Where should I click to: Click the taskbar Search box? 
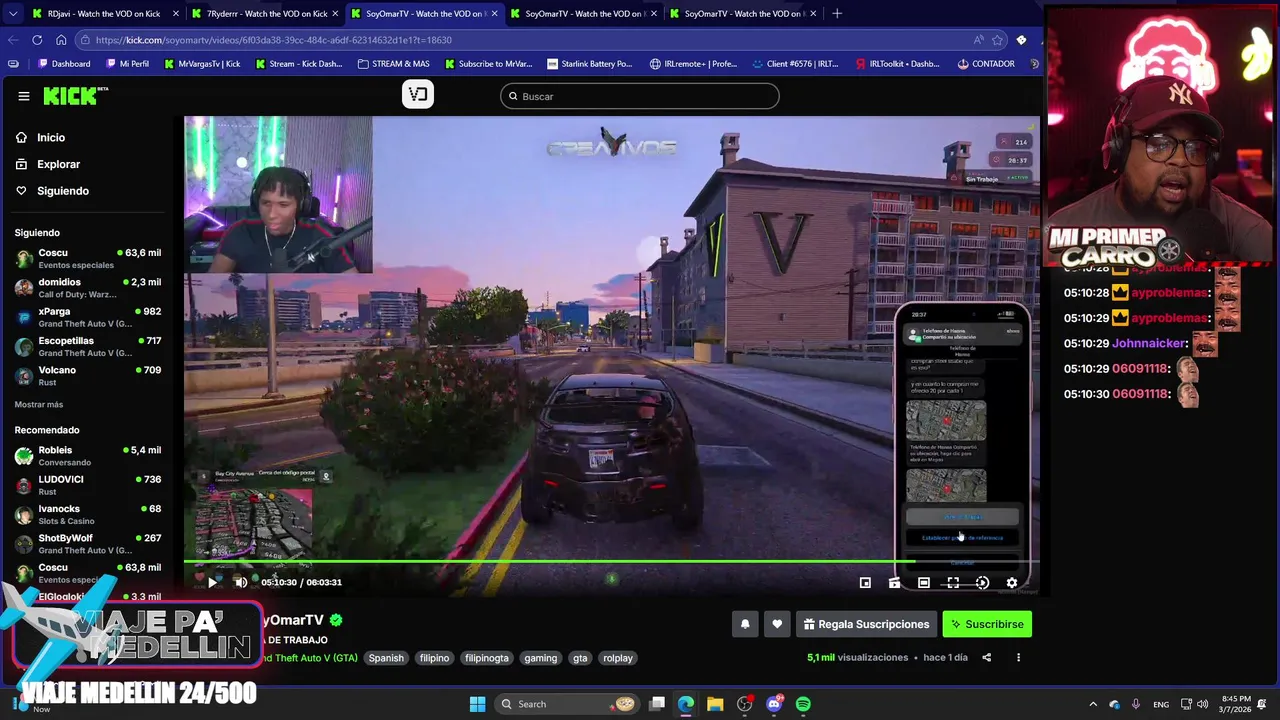567,704
